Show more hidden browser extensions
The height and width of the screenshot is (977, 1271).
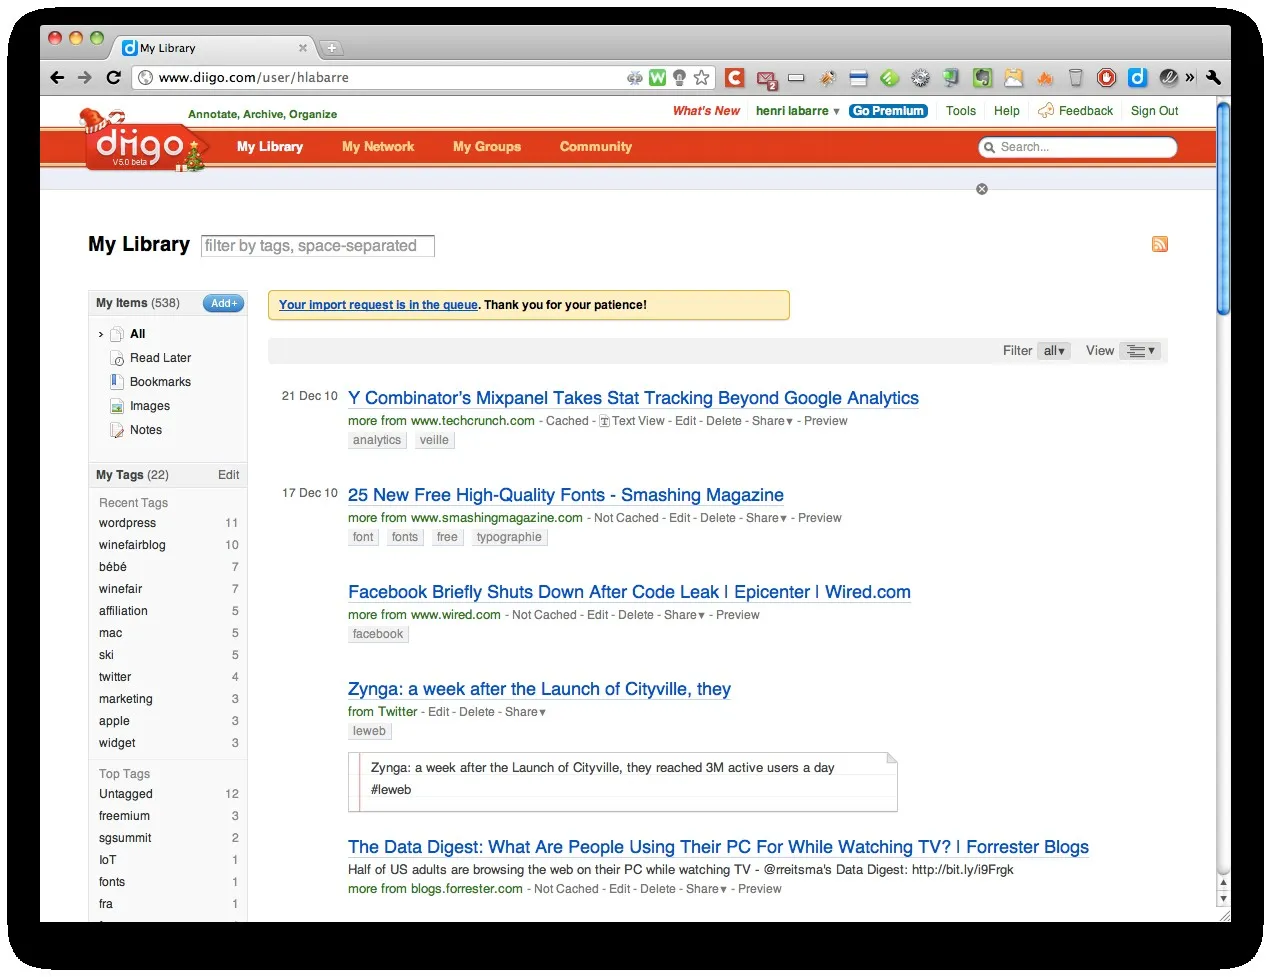1190,77
